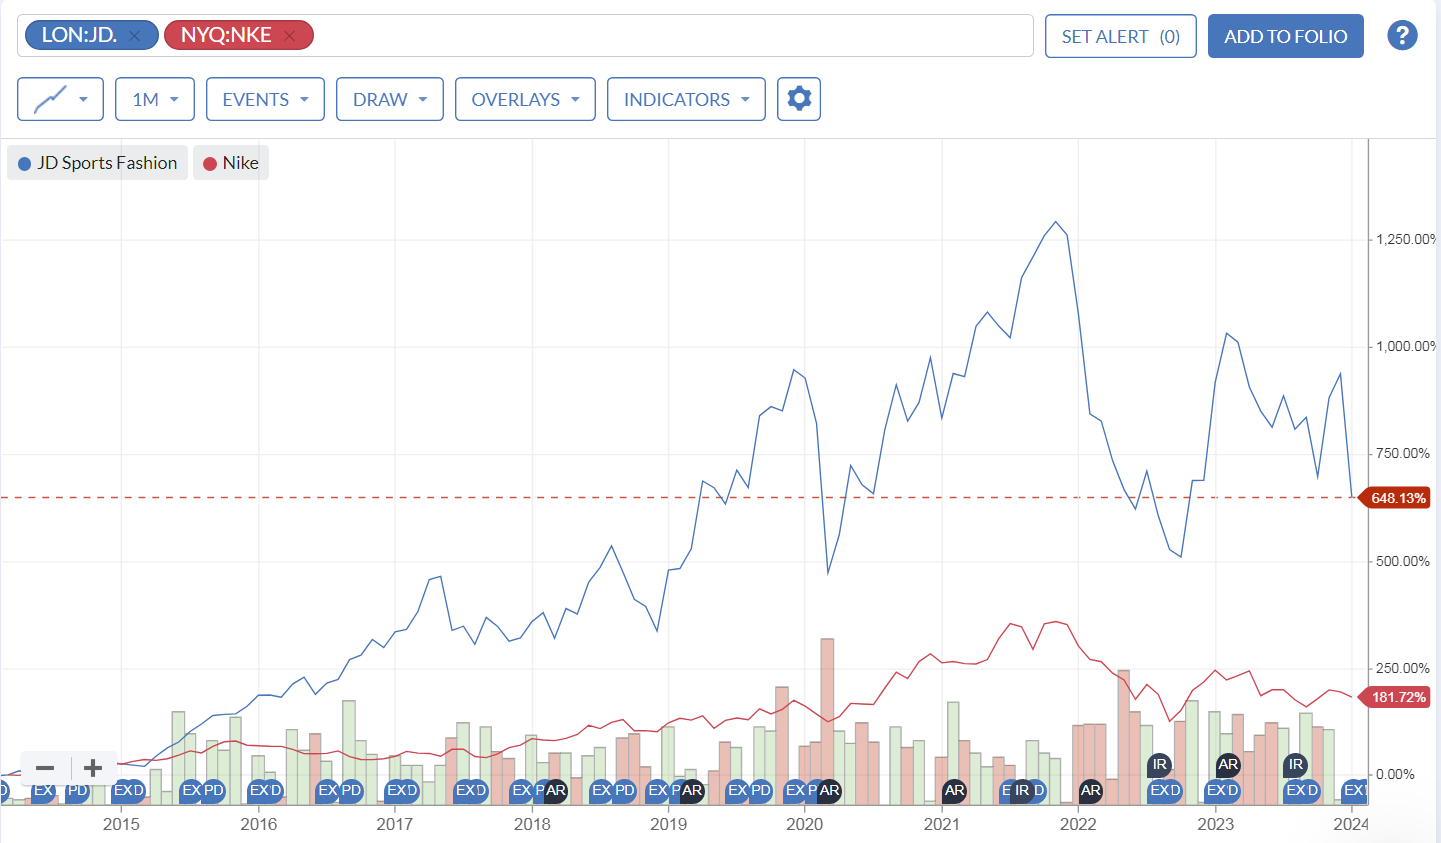
Task: Click the ADD TO FOLIO button
Action: coord(1286,36)
